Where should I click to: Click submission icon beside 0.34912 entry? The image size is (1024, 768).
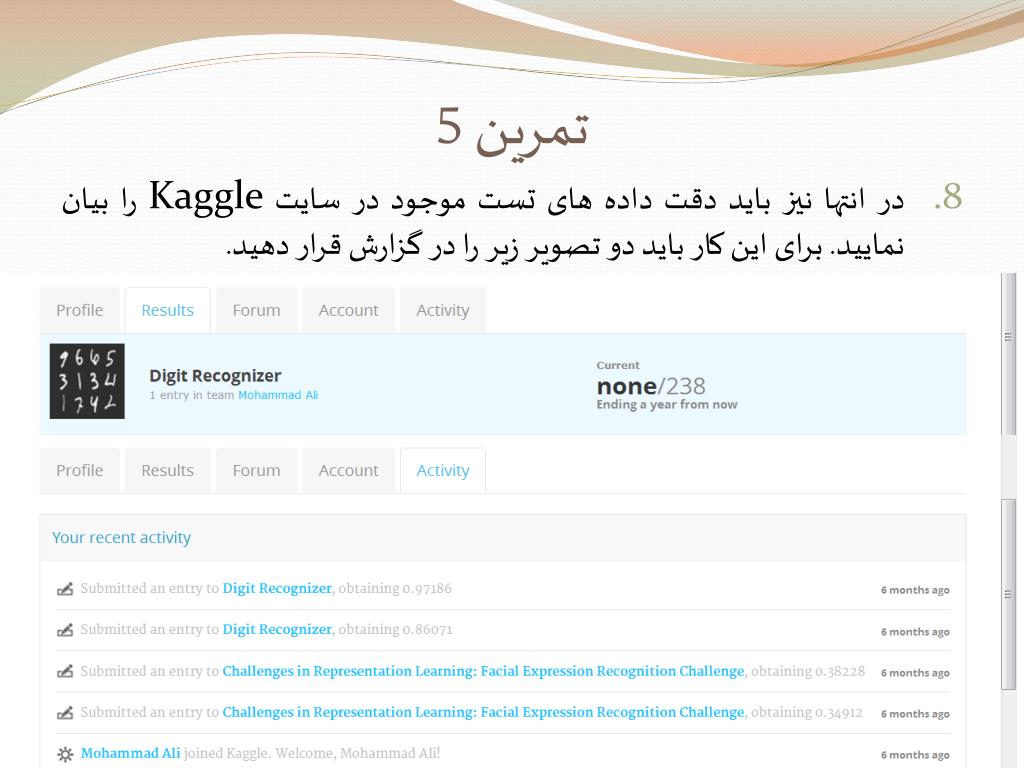click(x=65, y=712)
